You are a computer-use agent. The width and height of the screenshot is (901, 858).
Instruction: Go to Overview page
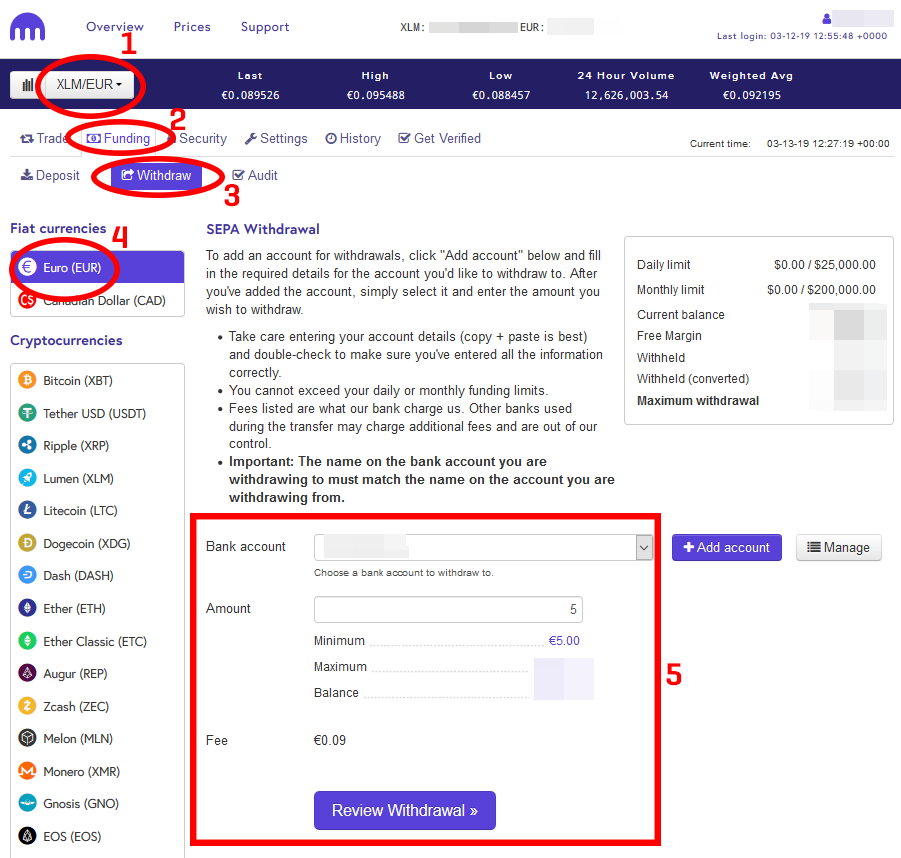click(115, 26)
